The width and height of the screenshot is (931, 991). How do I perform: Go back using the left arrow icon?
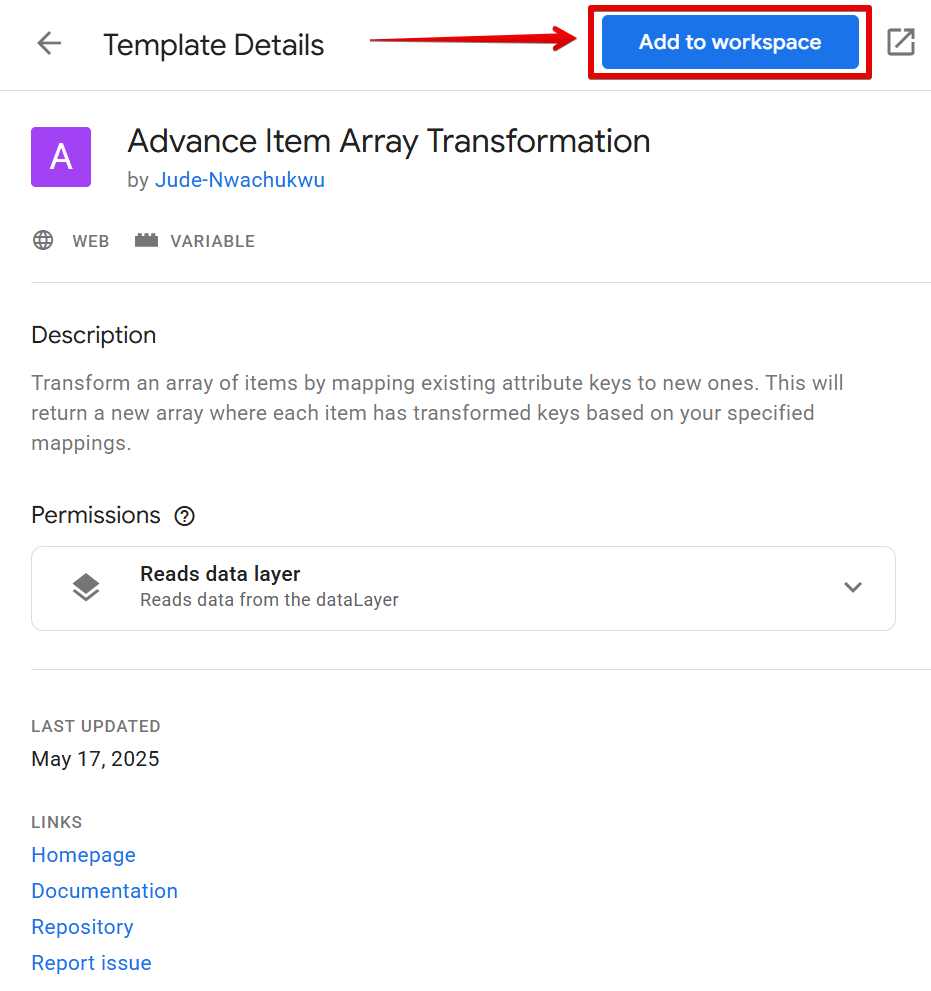pos(49,43)
